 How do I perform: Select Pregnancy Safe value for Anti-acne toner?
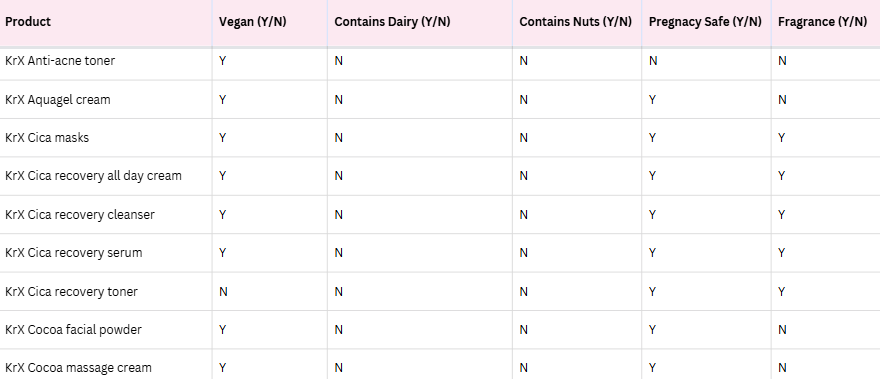click(x=653, y=61)
